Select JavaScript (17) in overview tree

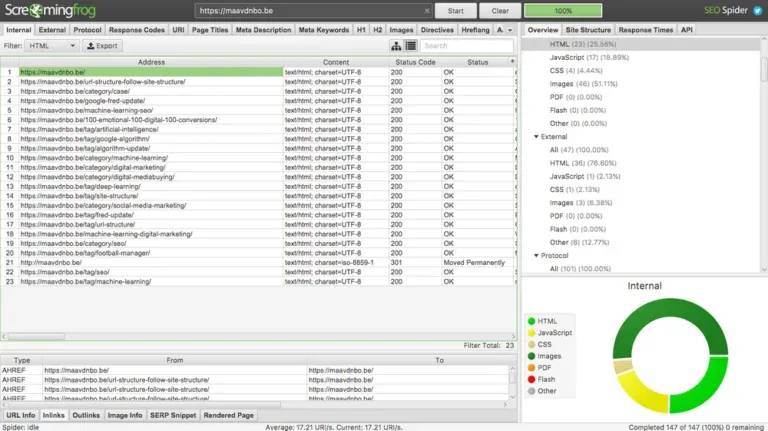tap(589, 57)
